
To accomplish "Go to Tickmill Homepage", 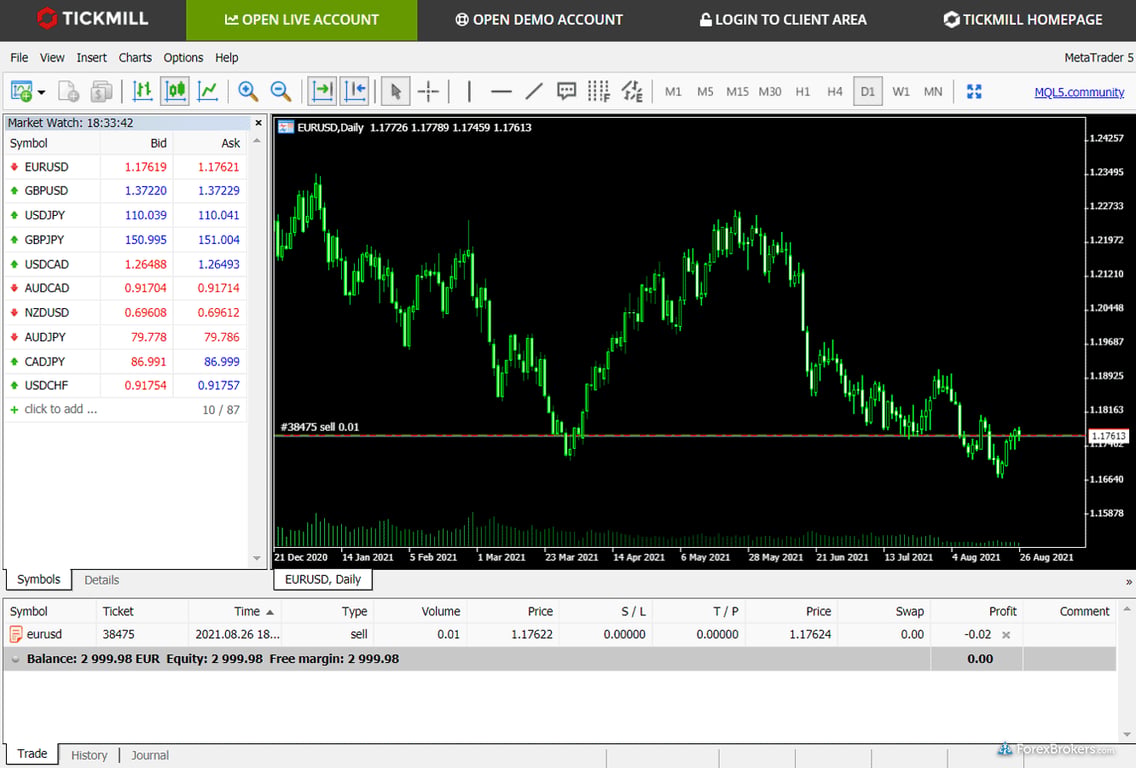I will (1023, 20).
